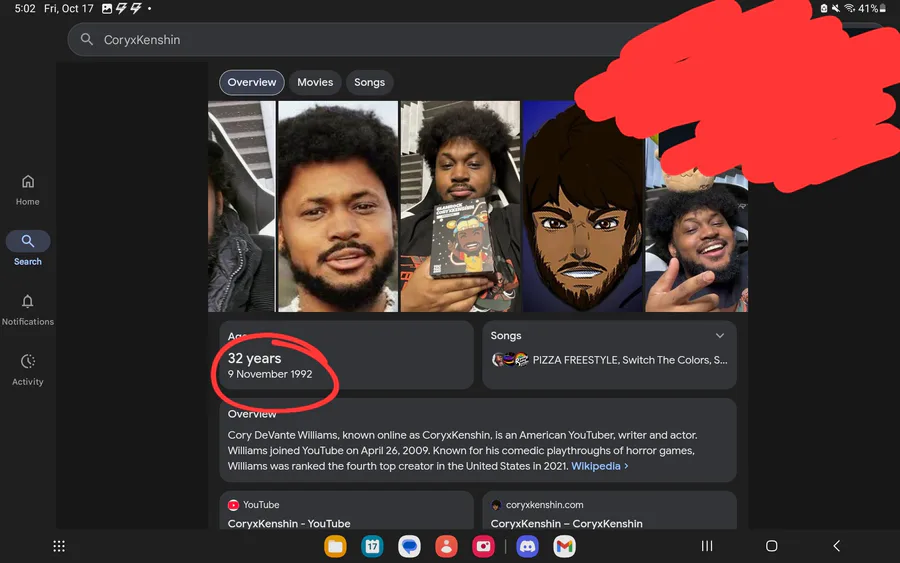
Task: Tap the magnifier icon in the search bar
Action: [87, 40]
